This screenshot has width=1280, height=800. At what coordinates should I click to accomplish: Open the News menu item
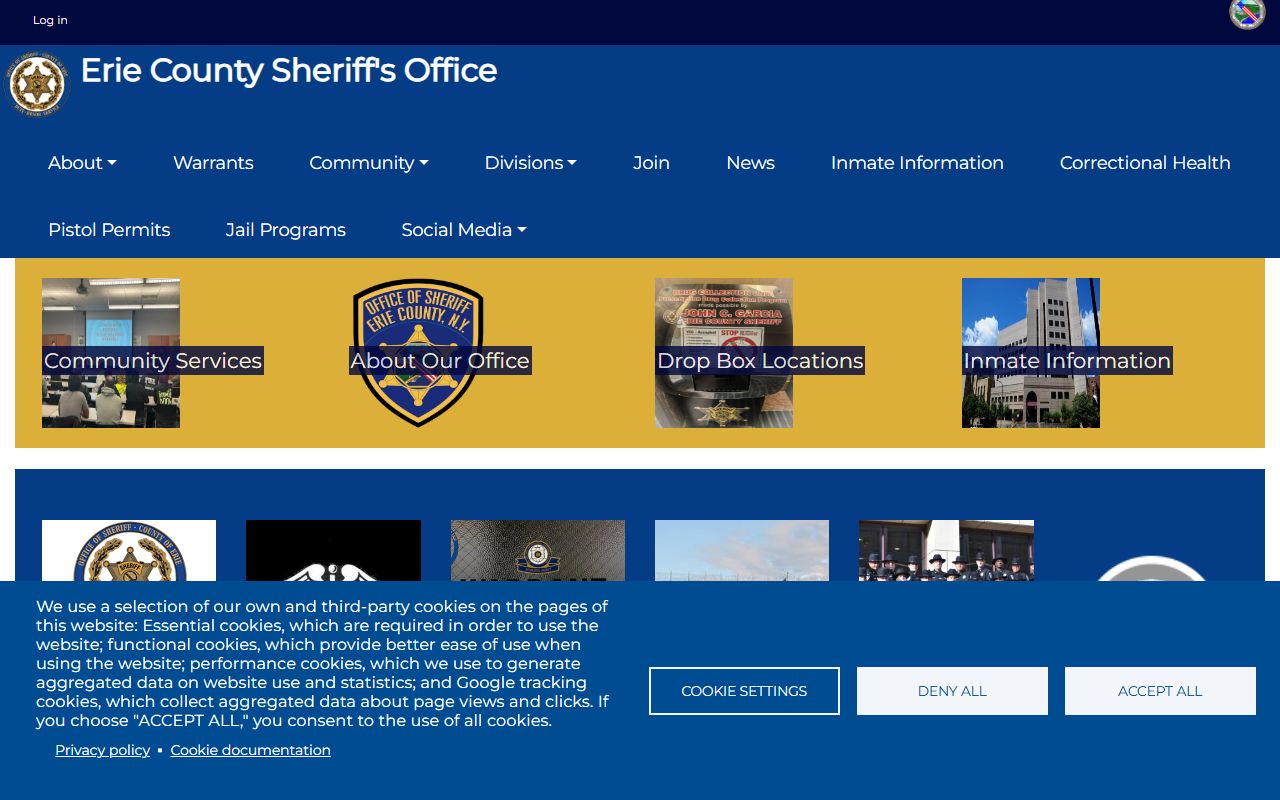[750, 162]
